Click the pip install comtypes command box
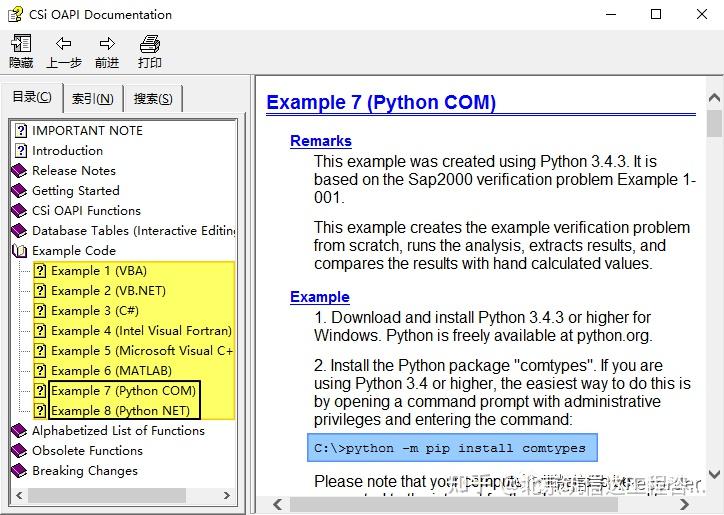Viewport: 724px width, 515px height. click(452, 448)
